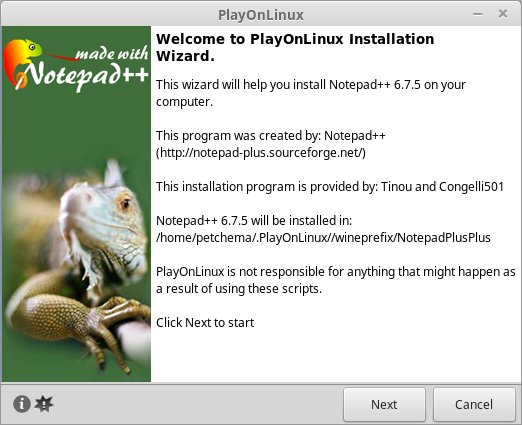The image size is (522, 425).
Task: Close the PlayOnLinux window
Action: coord(503,14)
